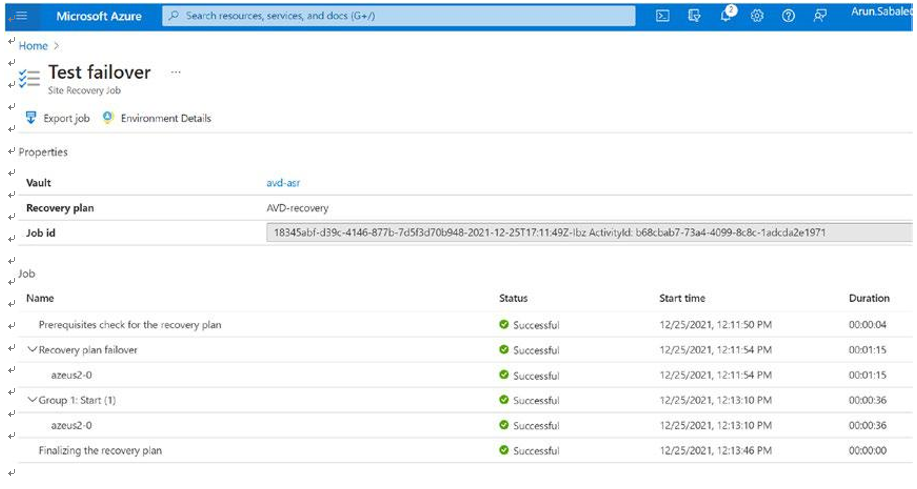The image size is (917, 489).
Task: Click the Export job download icon
Action: coord(31,118)
